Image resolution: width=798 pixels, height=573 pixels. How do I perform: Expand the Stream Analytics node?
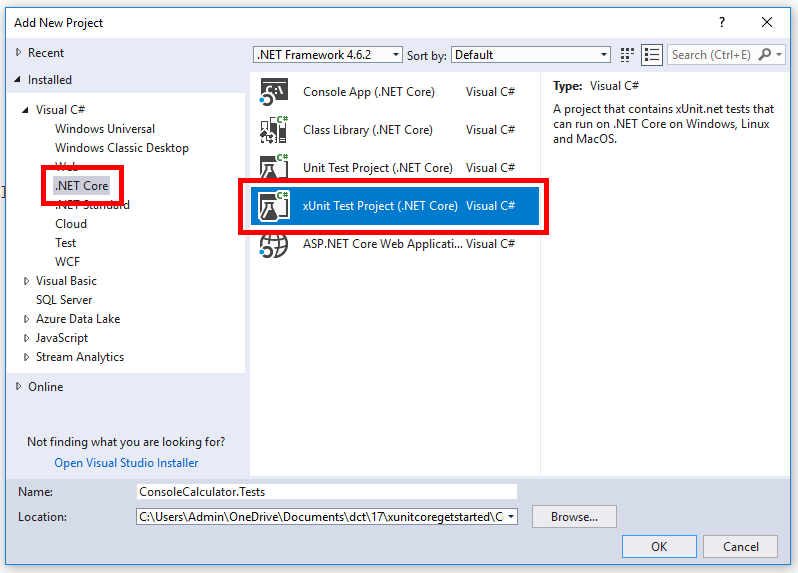(x=26, y=357)
